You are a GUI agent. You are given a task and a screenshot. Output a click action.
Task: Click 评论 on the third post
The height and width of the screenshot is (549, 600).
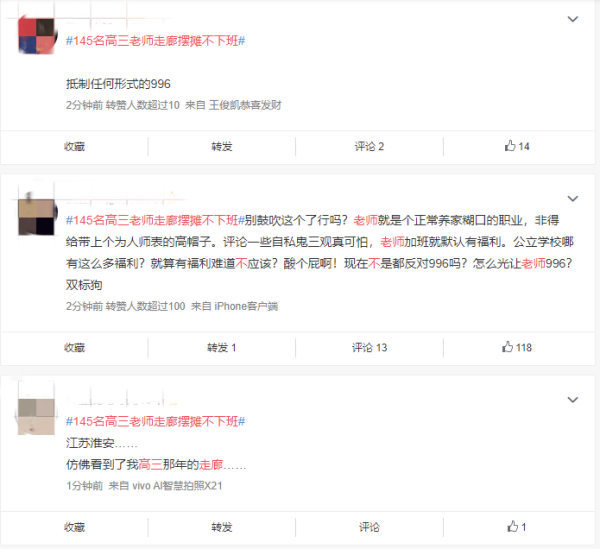click(x=369, y=527)
